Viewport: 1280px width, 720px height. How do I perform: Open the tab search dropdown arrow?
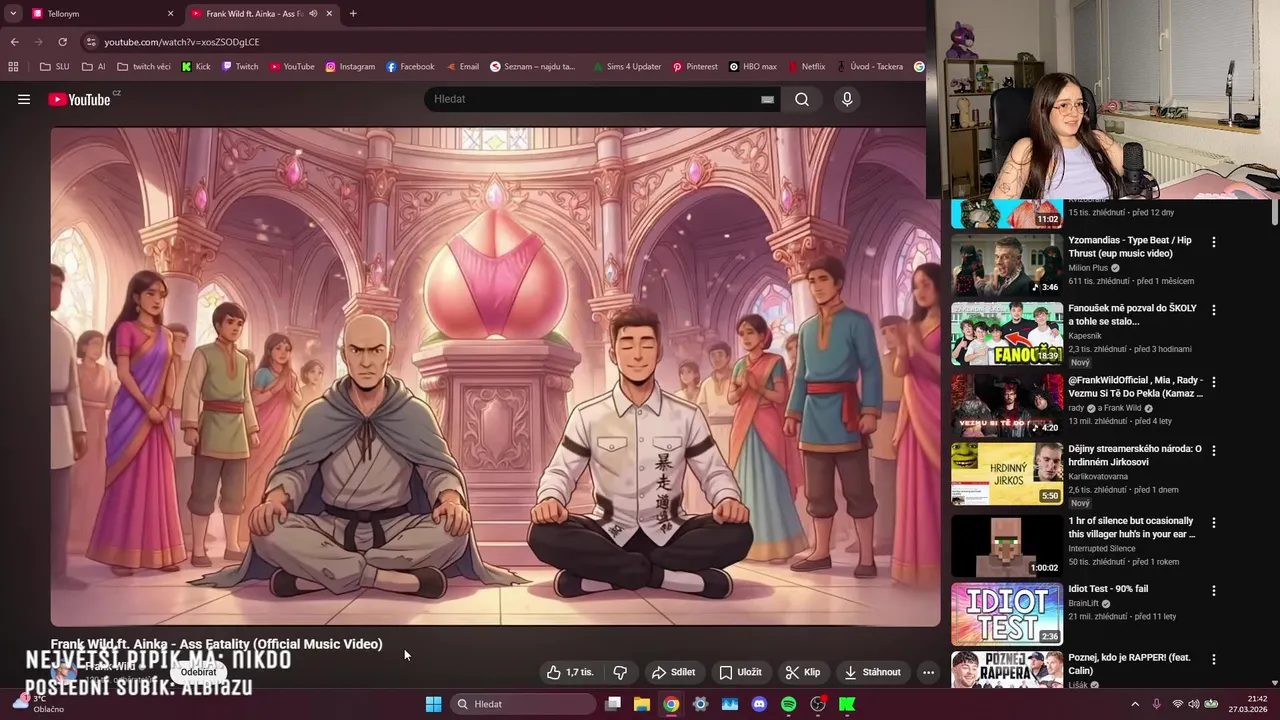[x=12, y=14]
